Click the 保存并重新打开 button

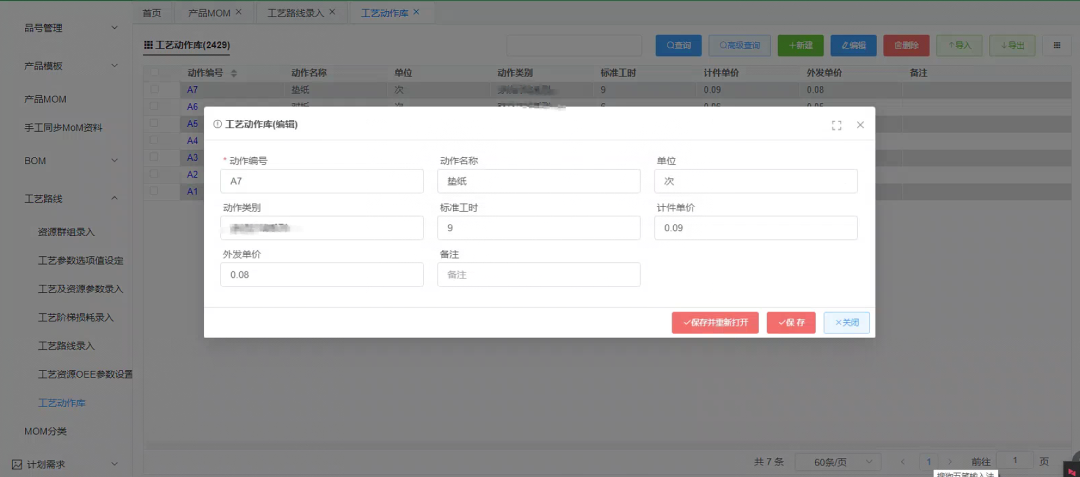(x=715, y=323)
